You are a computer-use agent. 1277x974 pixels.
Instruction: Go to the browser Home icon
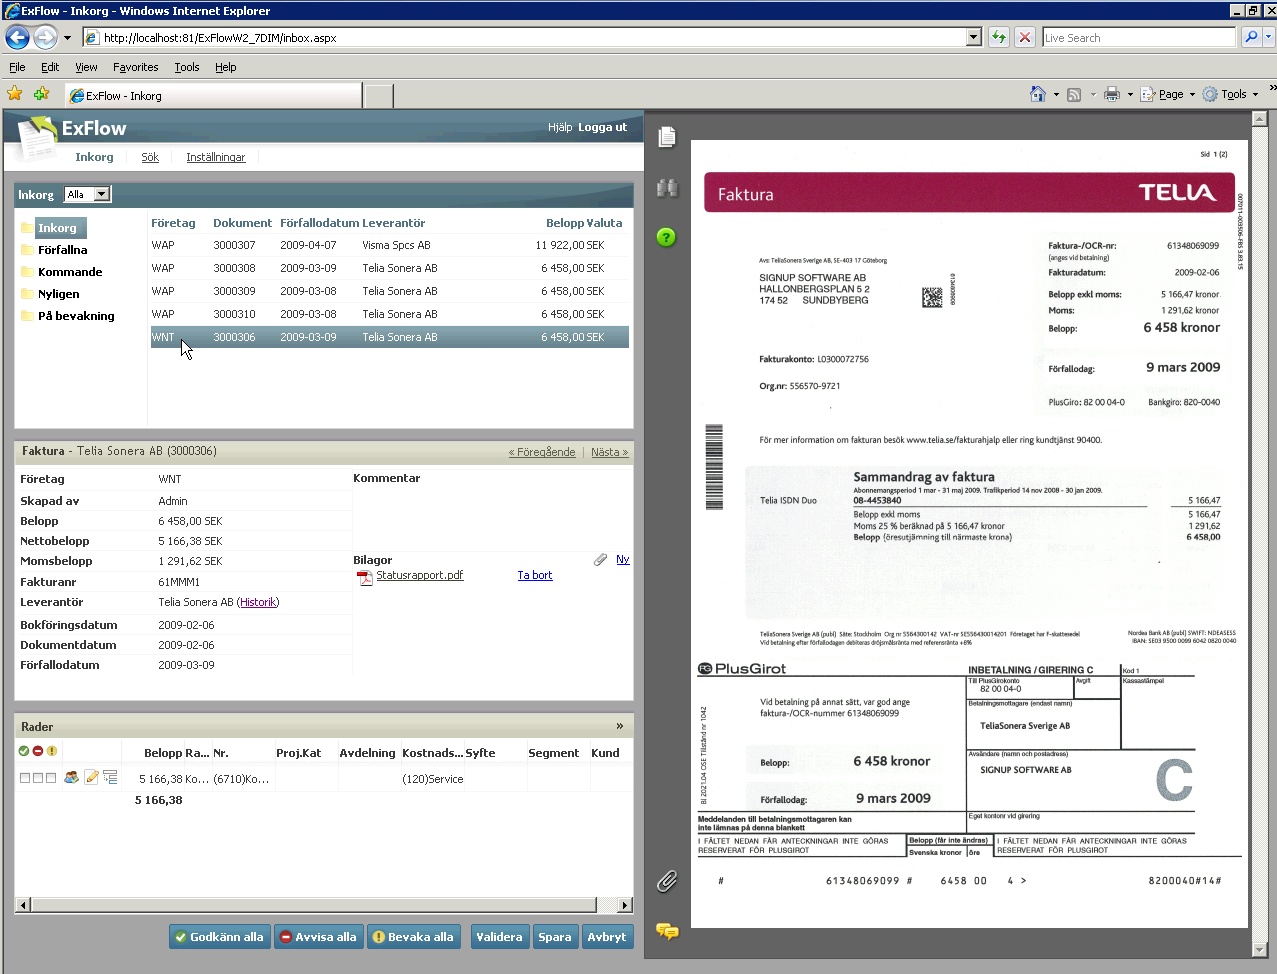pos(1038,94)
